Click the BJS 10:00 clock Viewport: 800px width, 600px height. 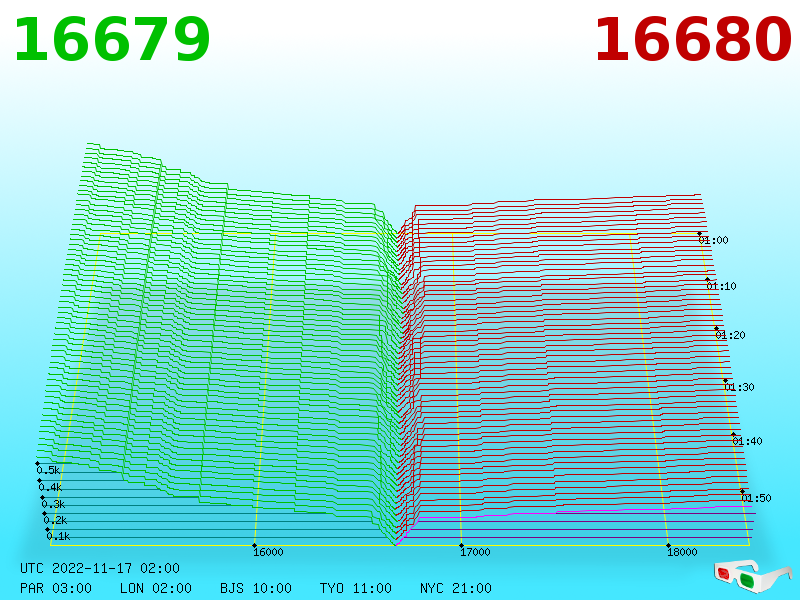point(256,588)
